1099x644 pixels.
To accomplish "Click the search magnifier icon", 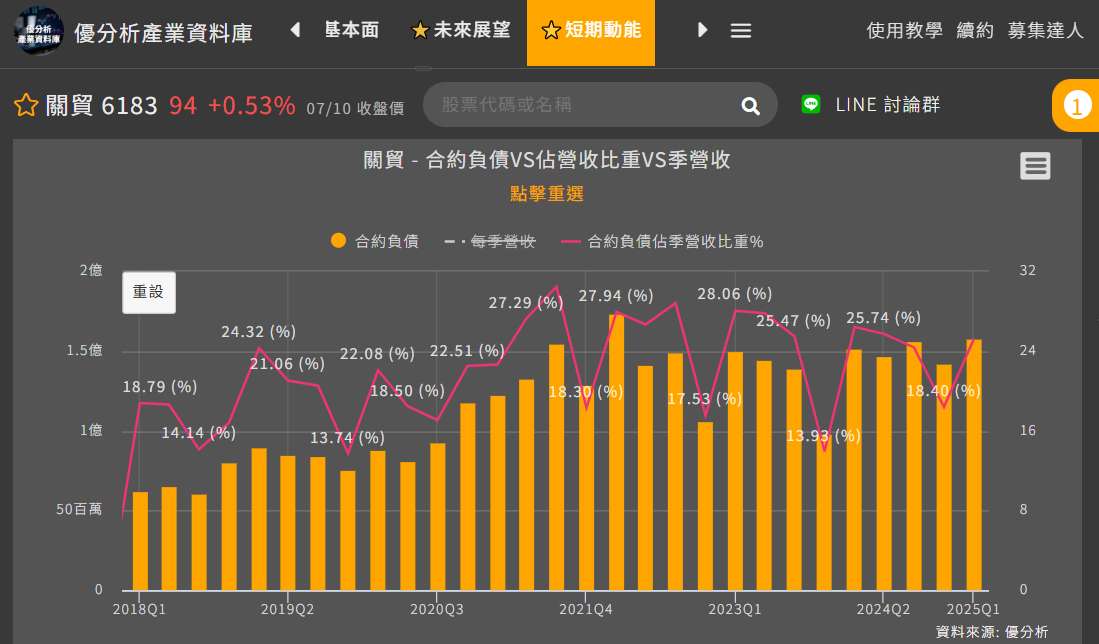I will pos(751,106).
